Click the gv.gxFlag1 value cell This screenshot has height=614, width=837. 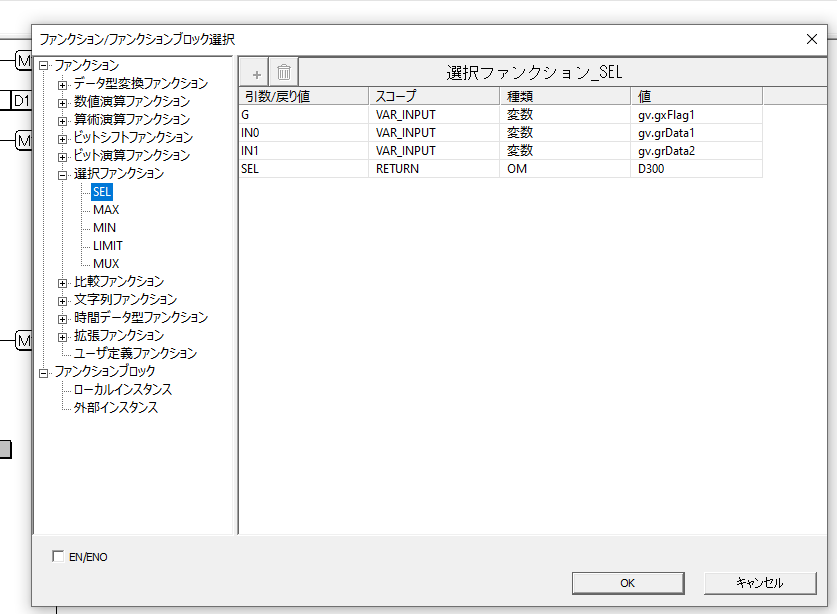click(x=697, y=115)
